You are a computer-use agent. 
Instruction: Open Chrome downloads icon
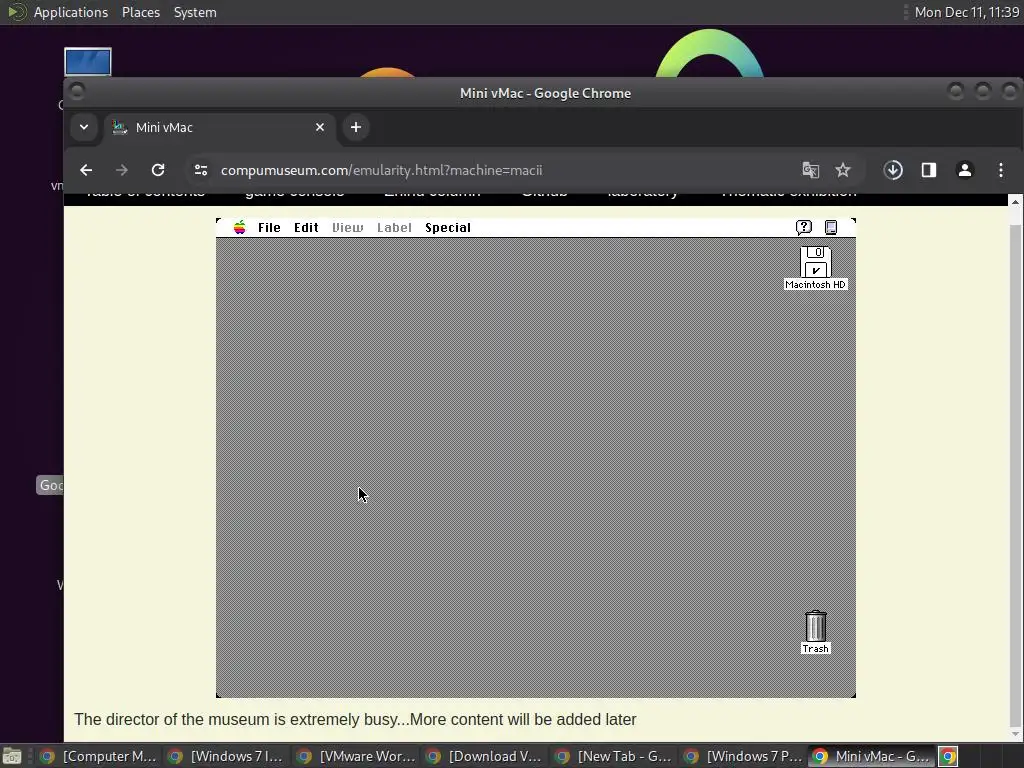[x=893, y=170]
